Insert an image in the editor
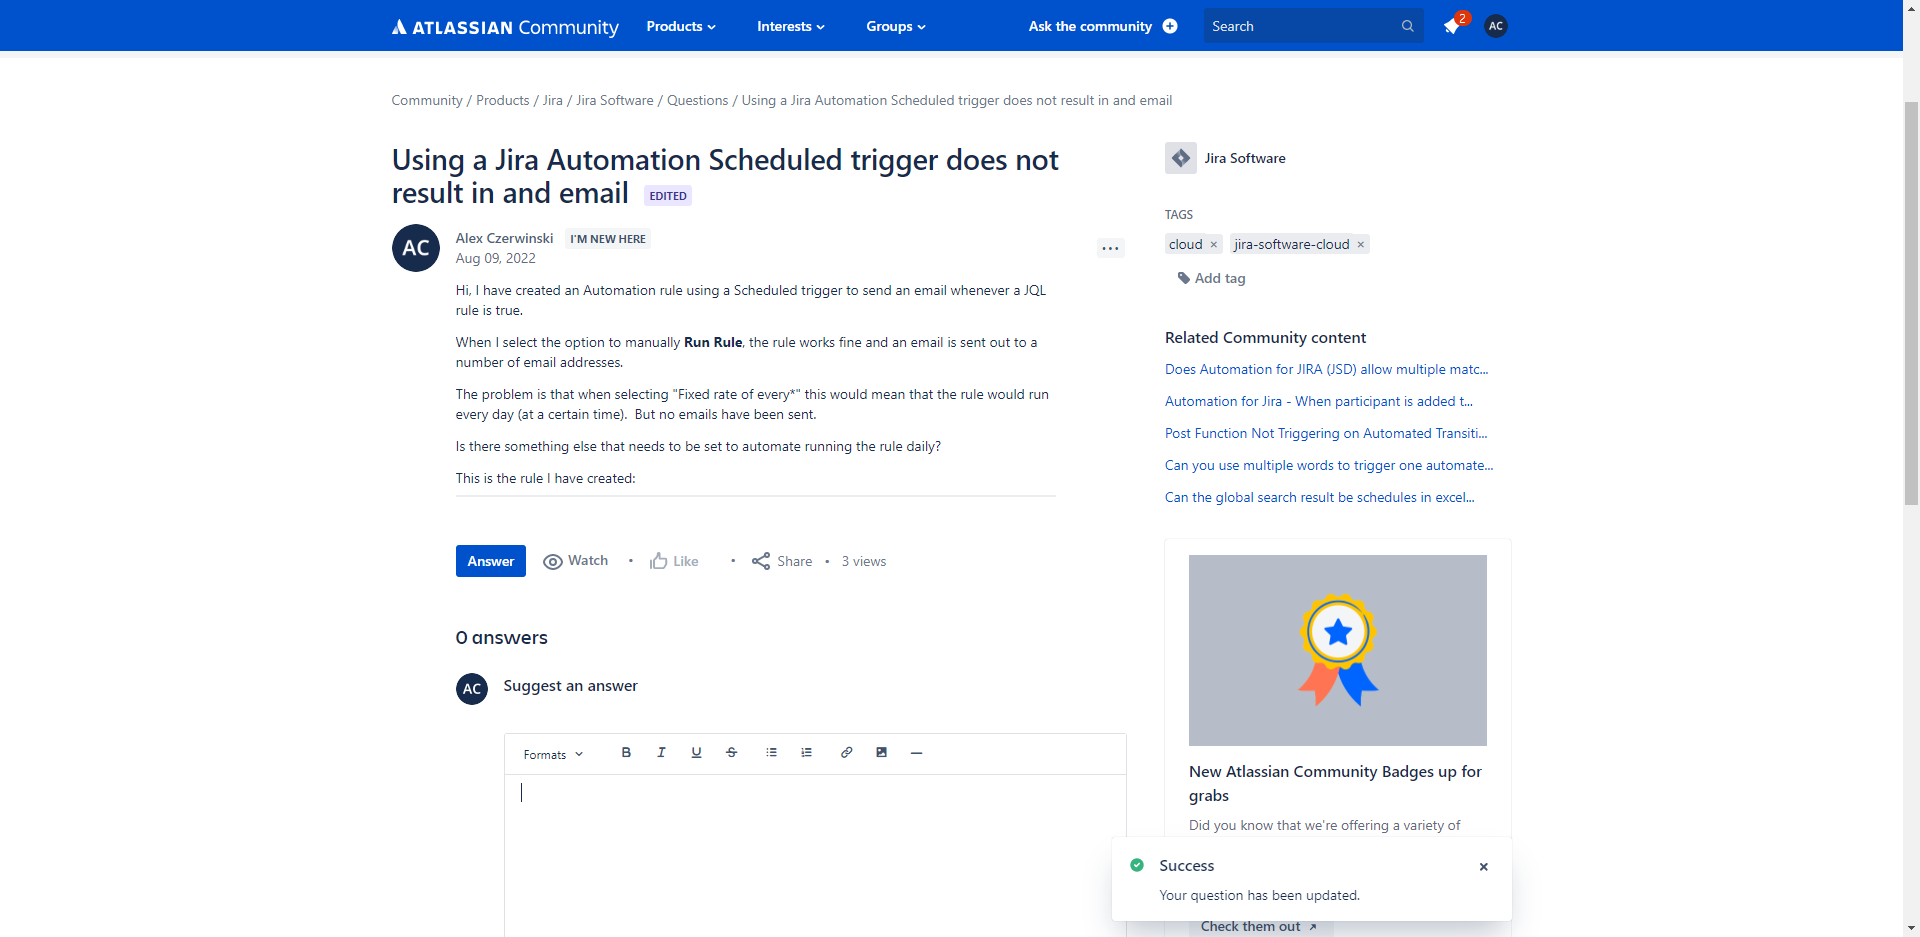Viewport: 1920px width, 937px height. pyautogui.click(x=881, y=753)
